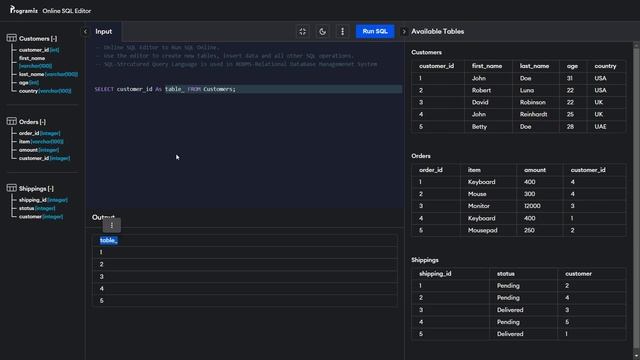This screenshot has width=640, height=360.
Task: Click the Orders table icon in sidebar
Action: 11,121
